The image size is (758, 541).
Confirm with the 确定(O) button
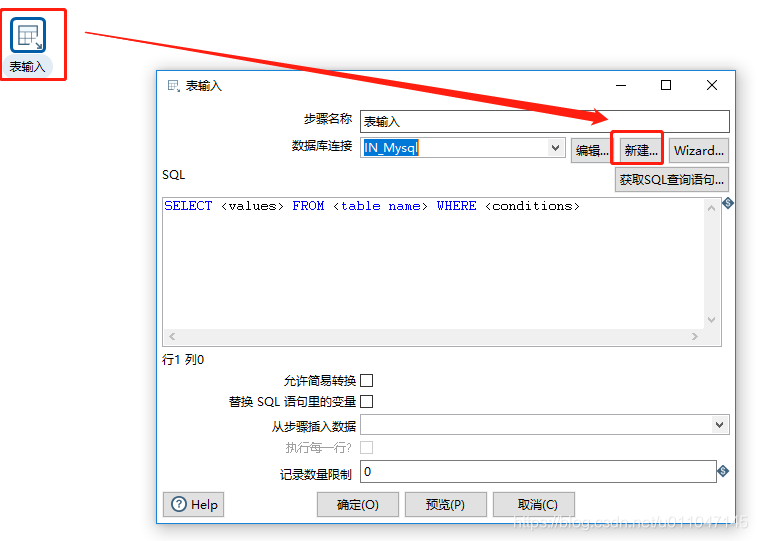(x=358, y=505)
